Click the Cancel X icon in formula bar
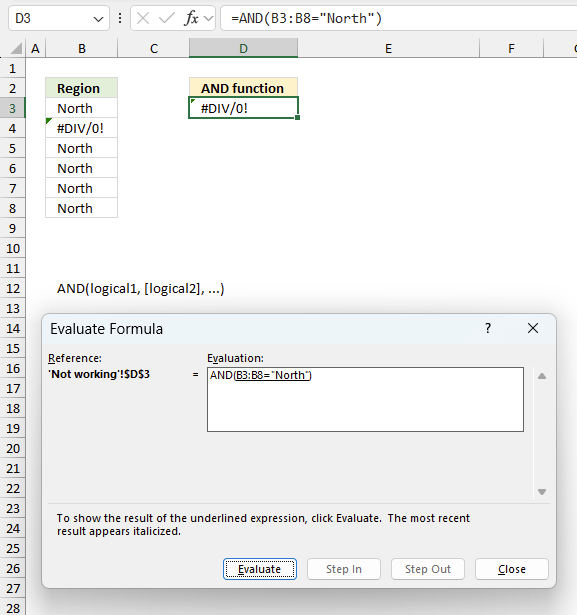The height and width of the screenshot is (615, 577). point(143,18)
